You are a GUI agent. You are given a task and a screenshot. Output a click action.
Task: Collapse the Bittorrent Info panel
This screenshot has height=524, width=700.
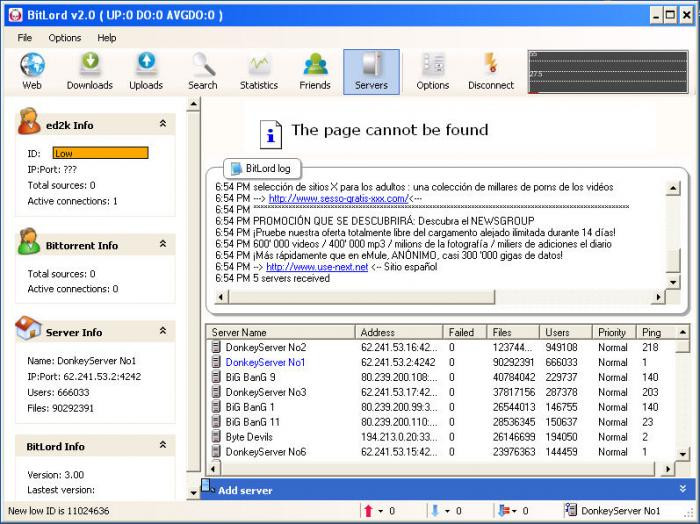pyautogui.click(x=163, y=244)
